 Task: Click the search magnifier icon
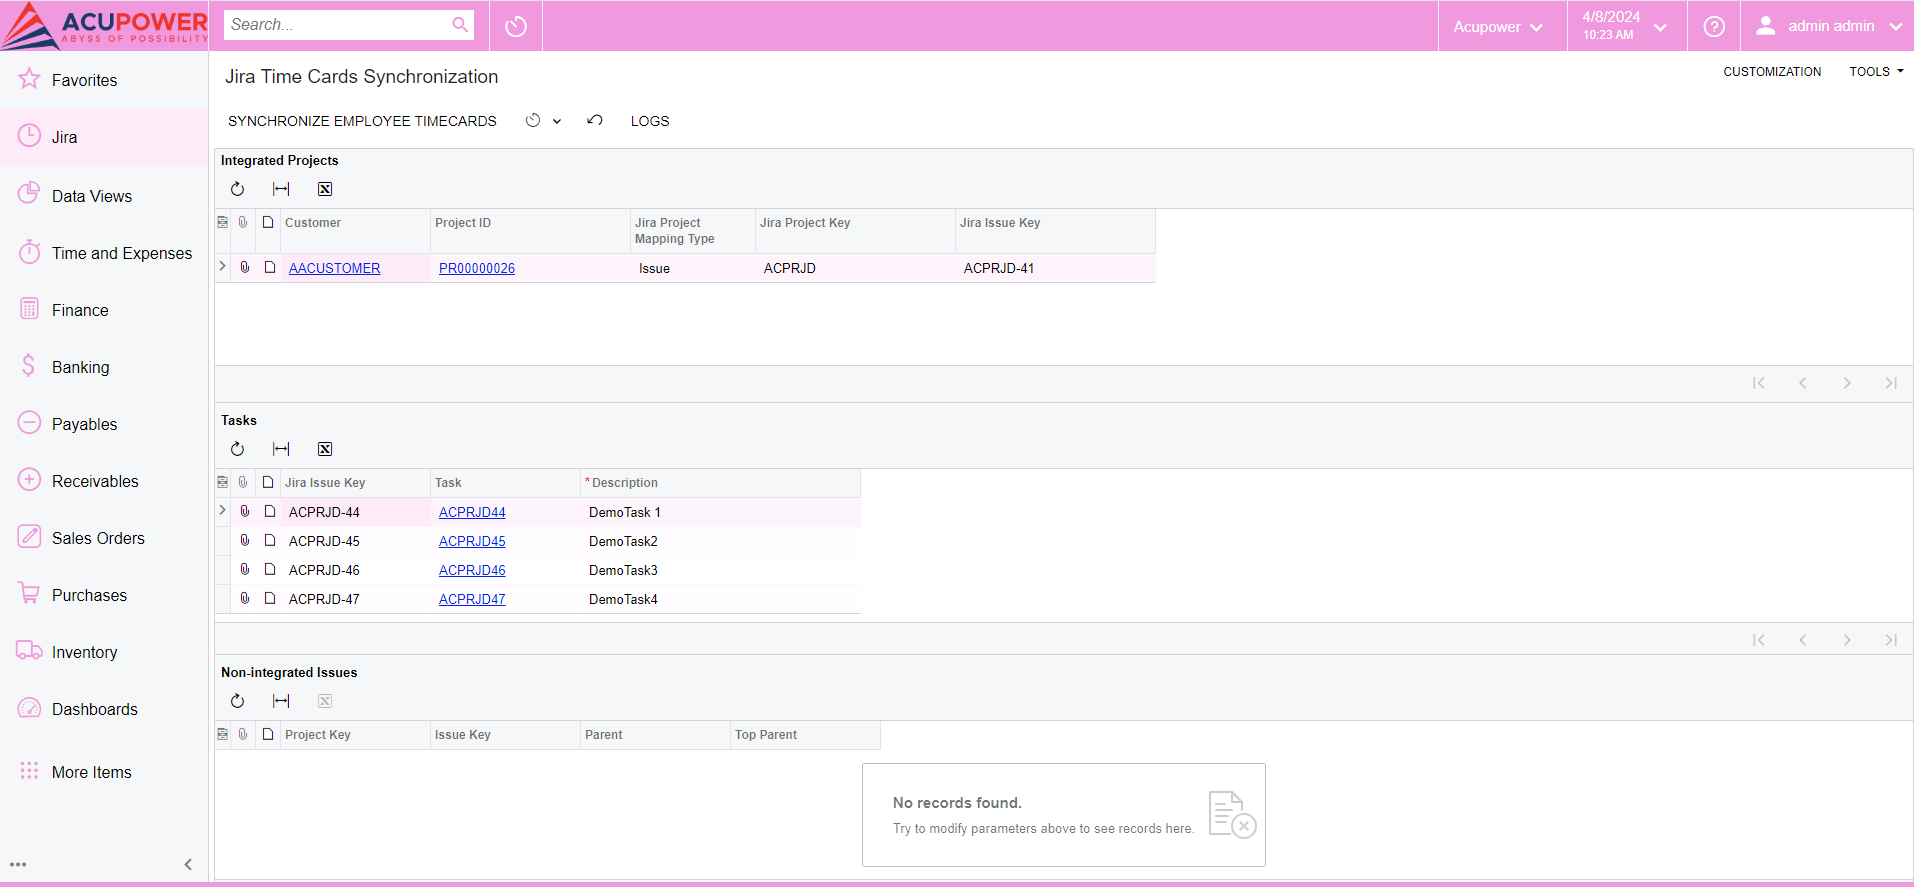460,25
